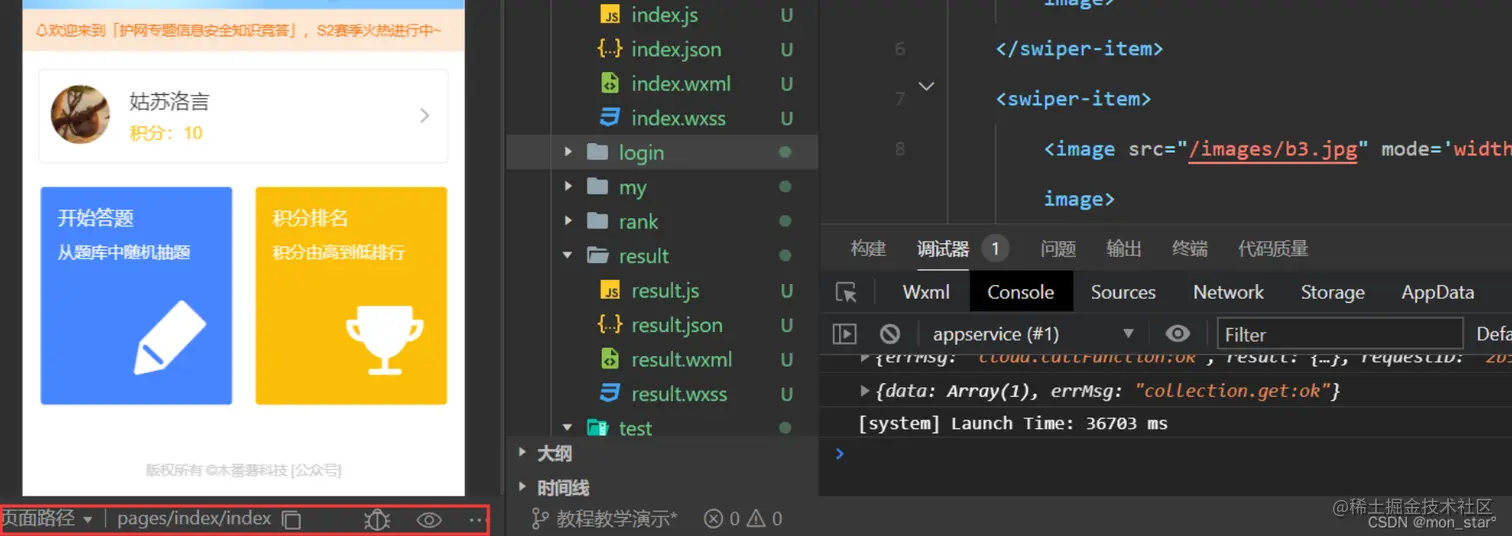
Task: Open the bug debug icon in simulator bar
Action: point(377,520)
